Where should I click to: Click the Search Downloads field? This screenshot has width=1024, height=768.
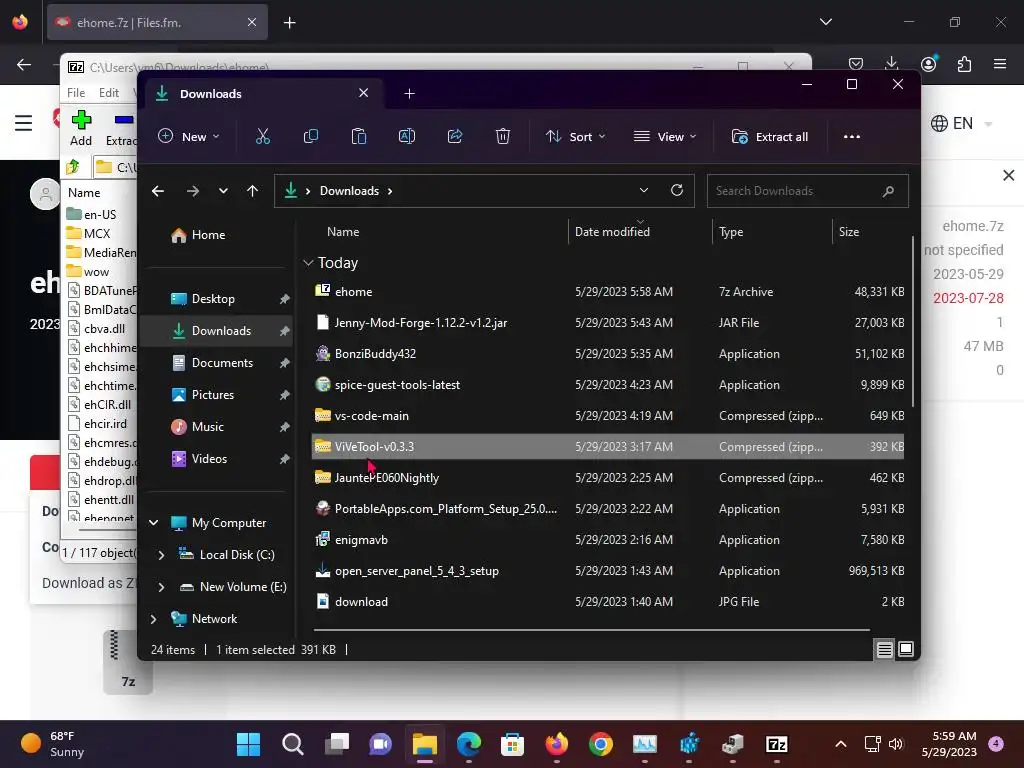coord(807,191)
